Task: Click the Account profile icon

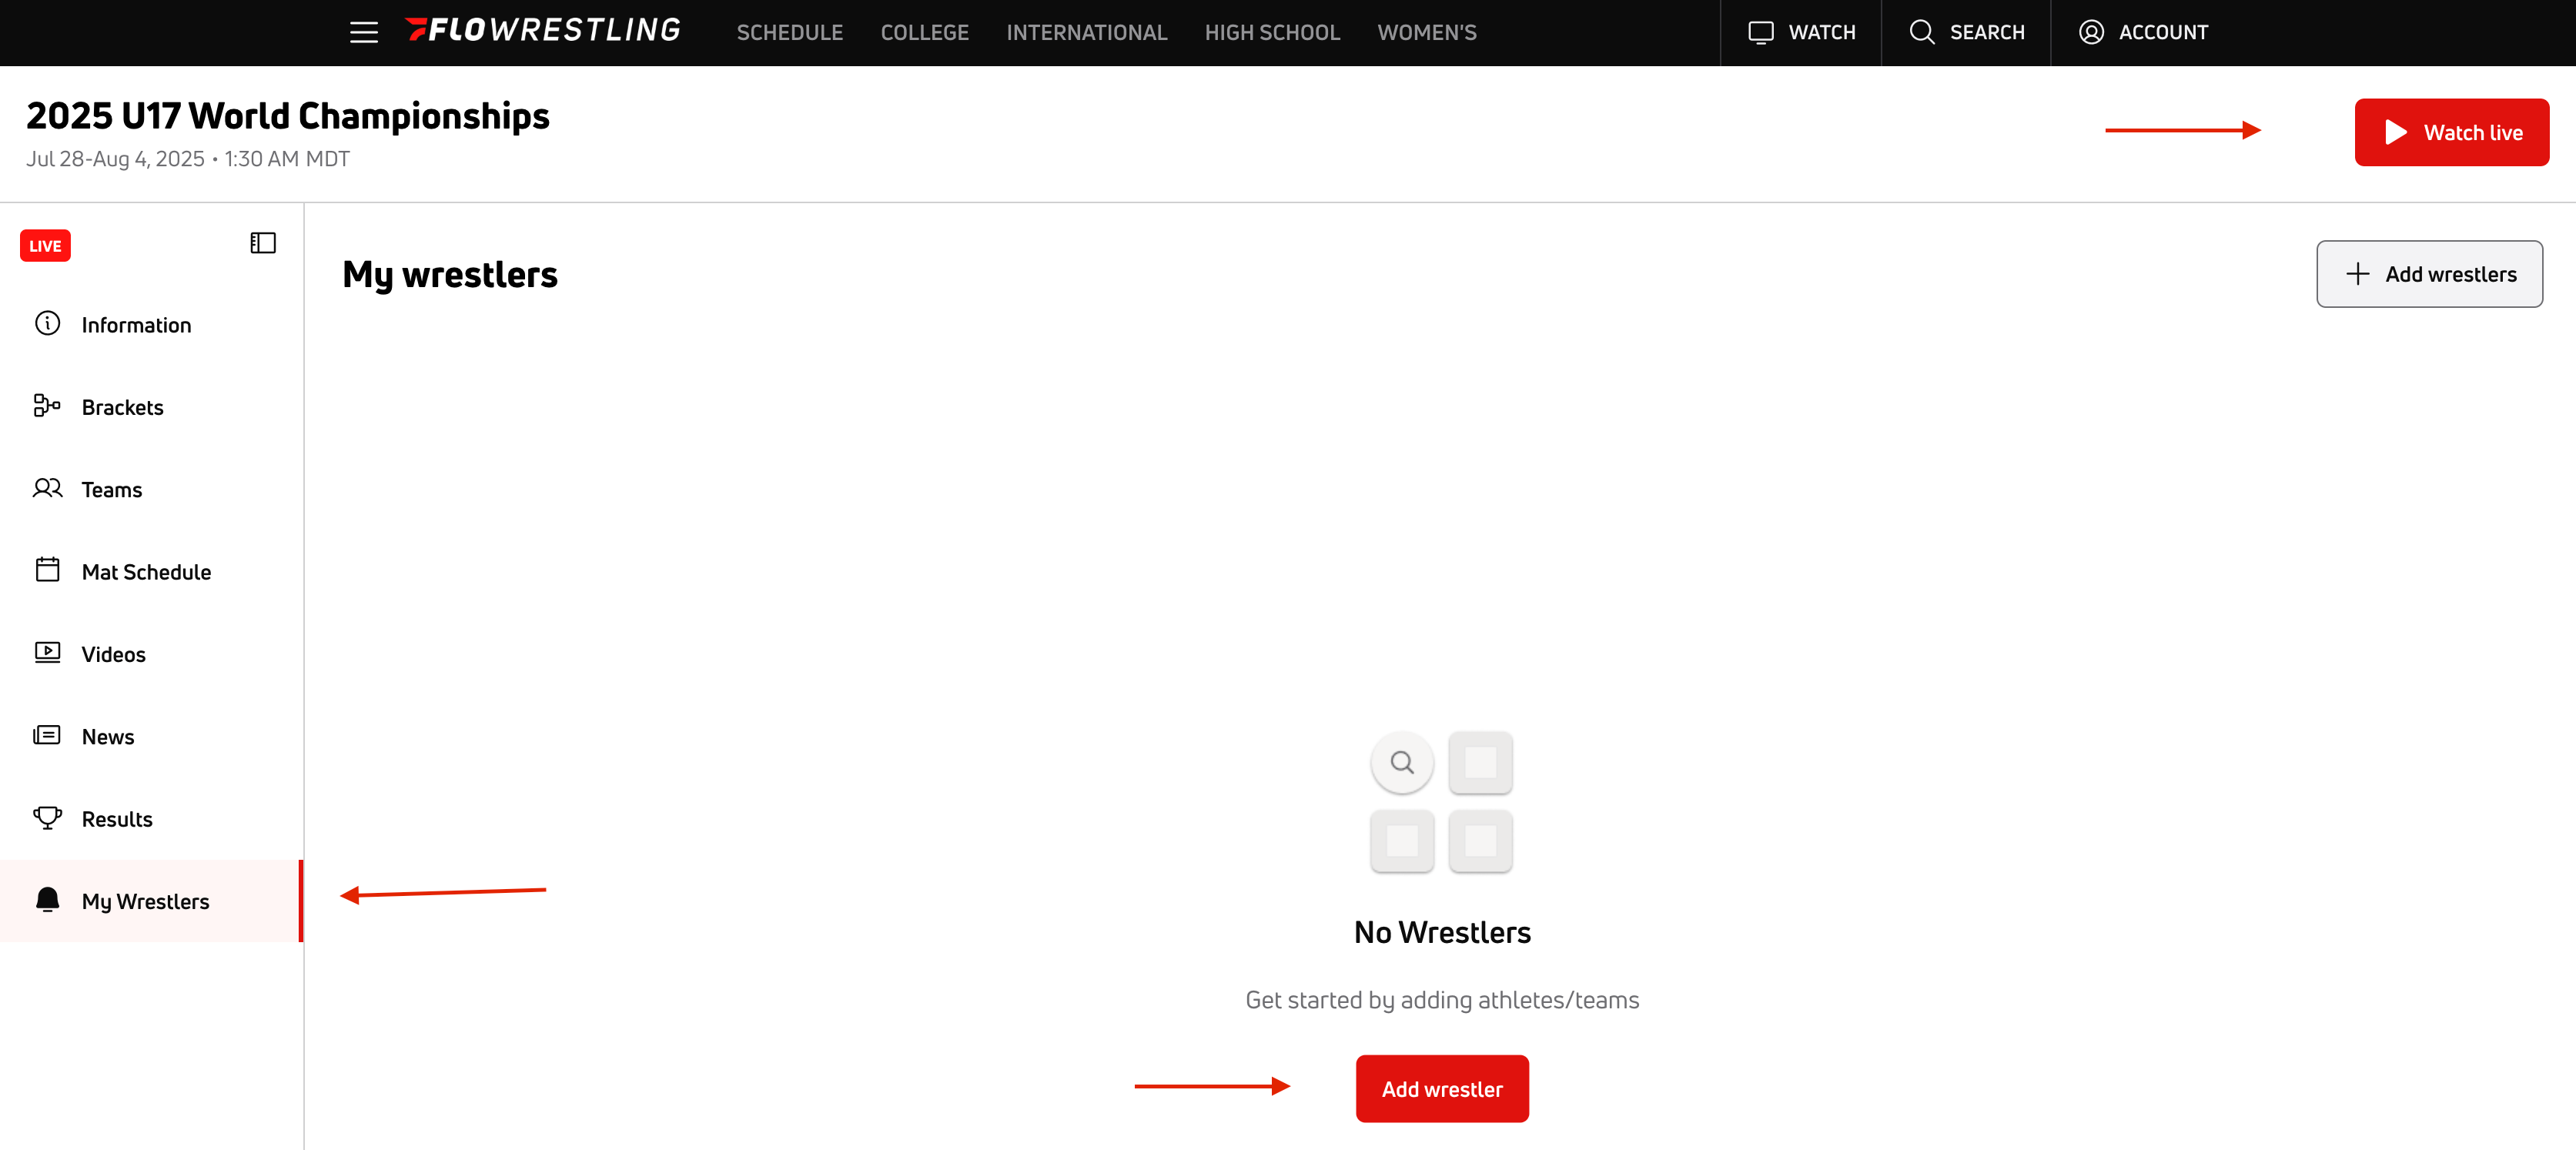Action: pos(2091,32)
